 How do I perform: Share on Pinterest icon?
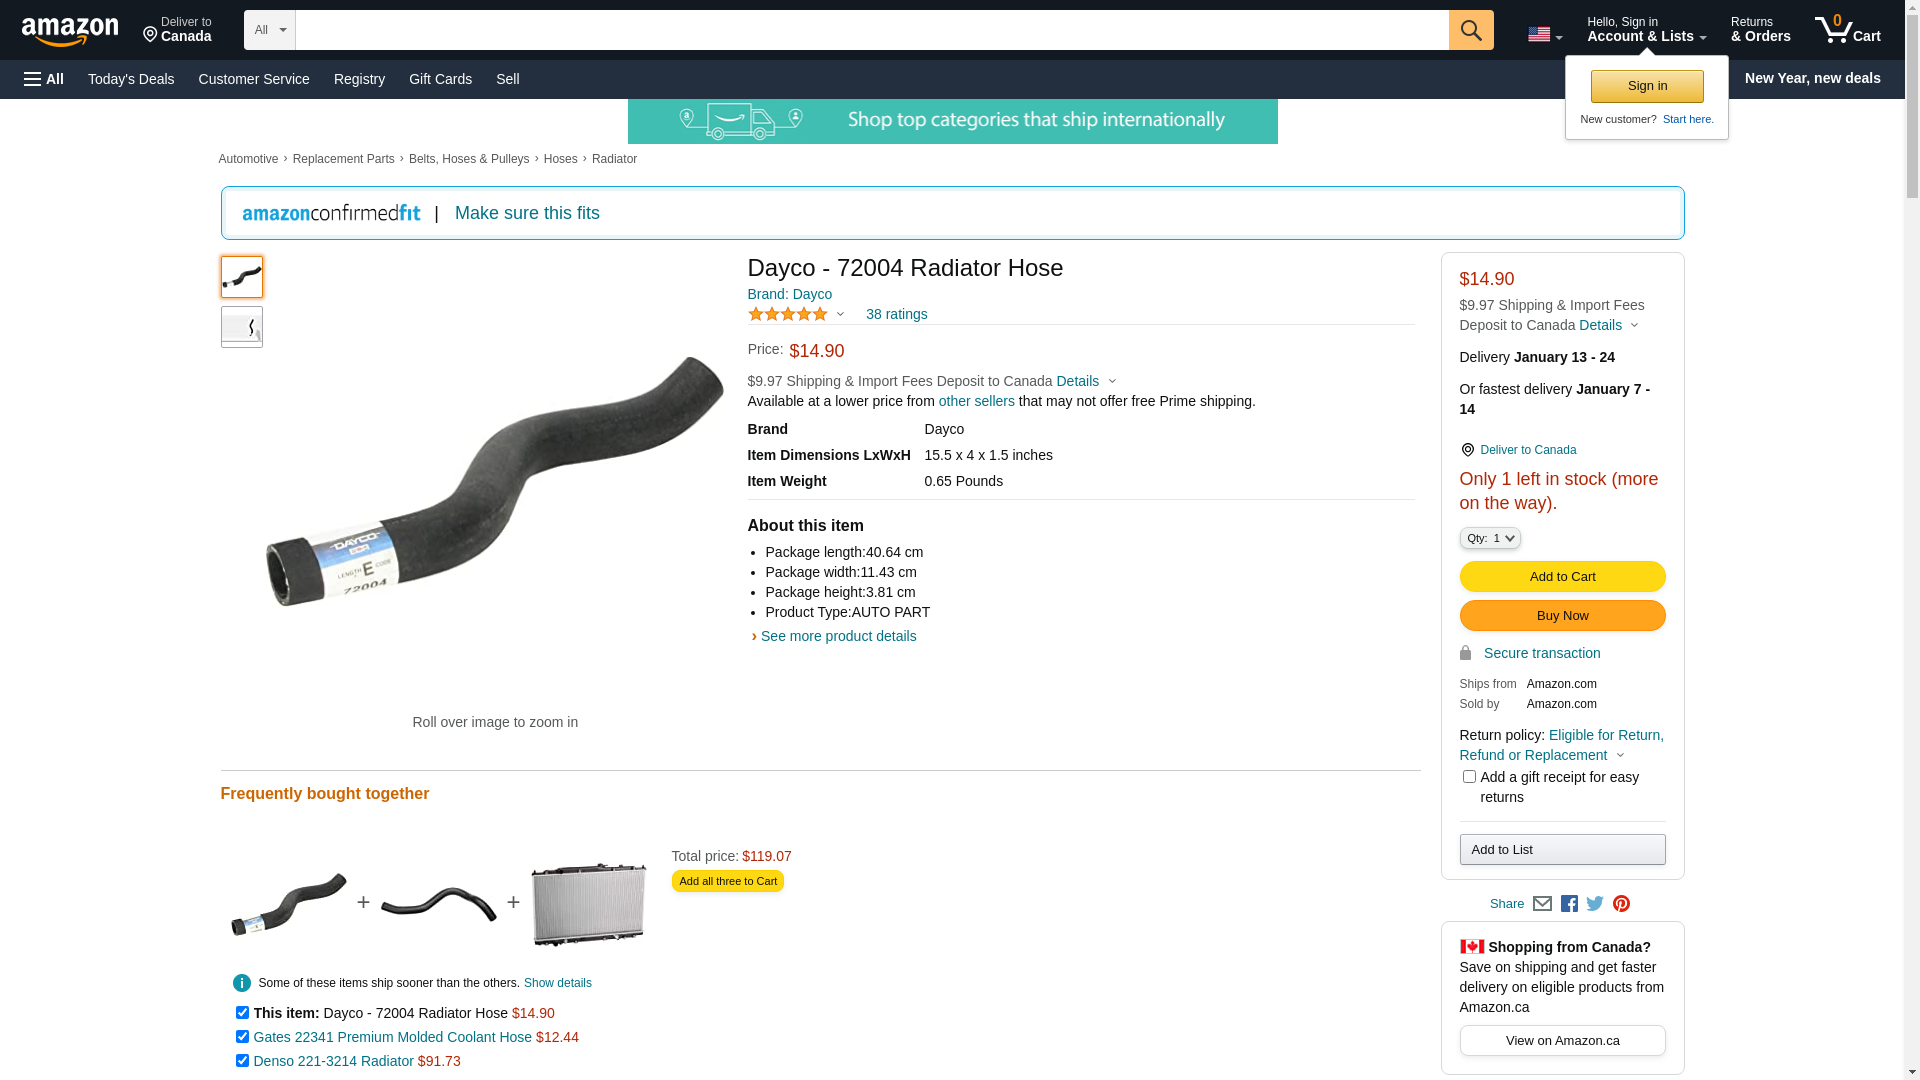tap(1621, 904)
